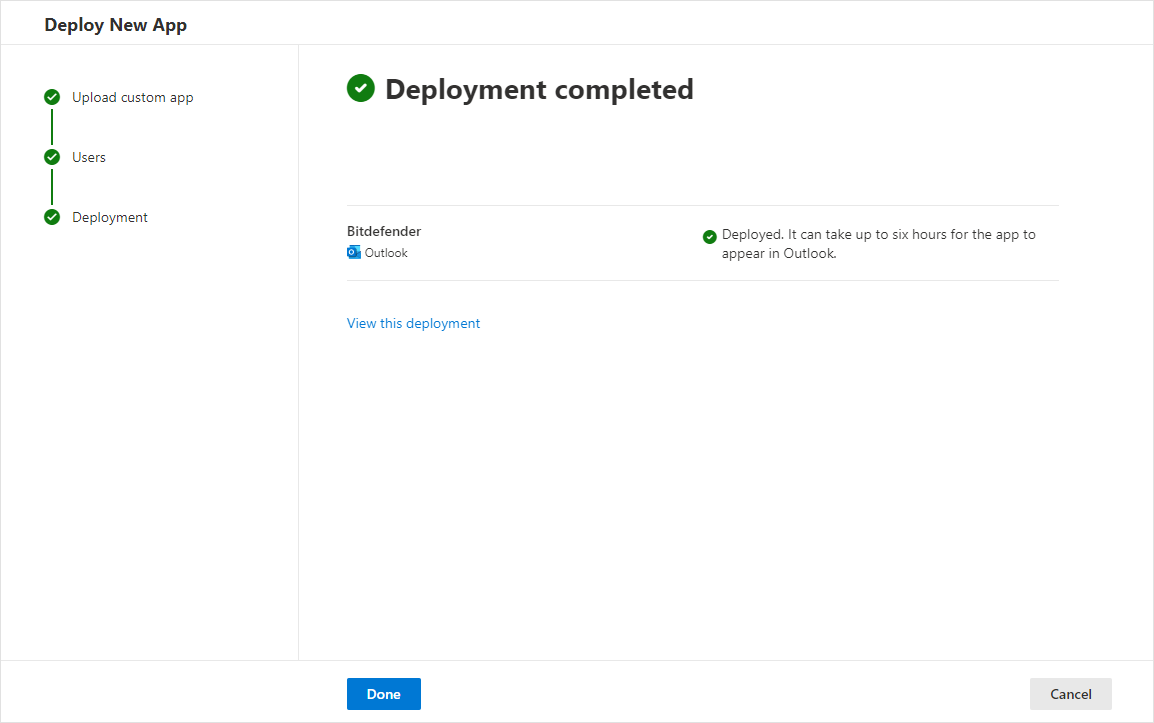Click the green Deployment completed check icon
The height and width of the screenshot is (723, 1154).
click(x=361, y=88)
